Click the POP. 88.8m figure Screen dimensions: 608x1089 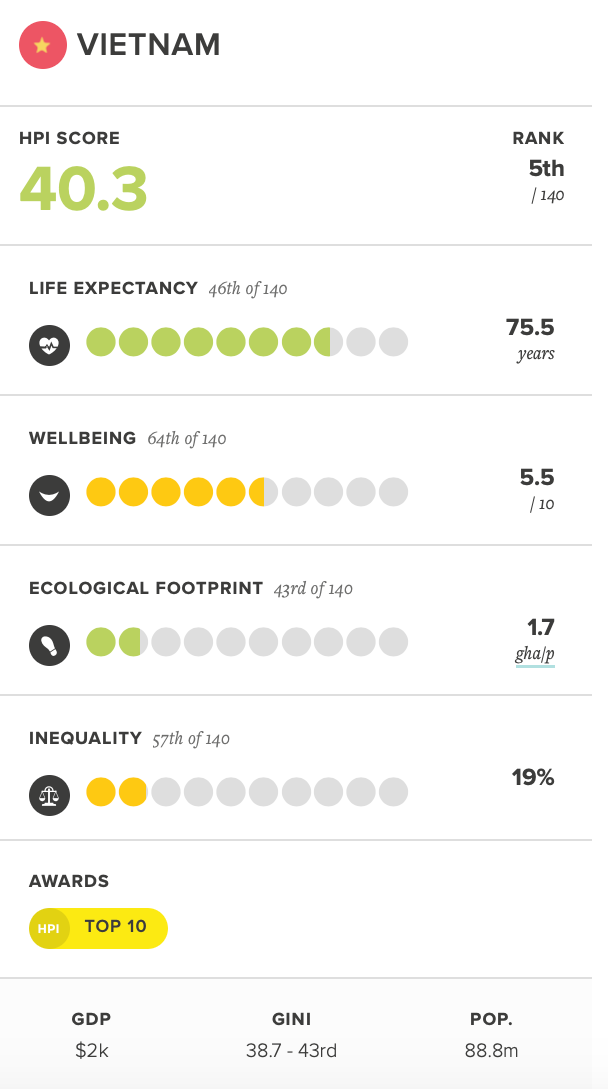coord(491,1051)
